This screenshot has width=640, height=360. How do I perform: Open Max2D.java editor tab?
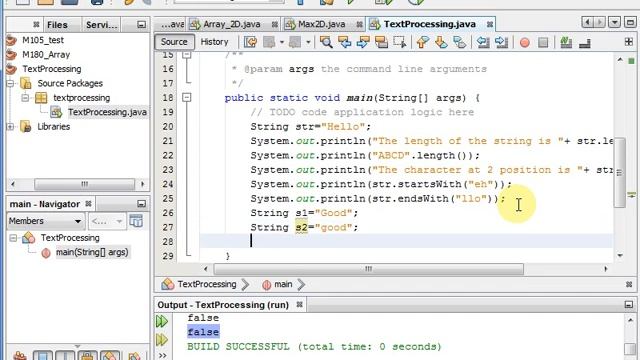click(321, 24)
